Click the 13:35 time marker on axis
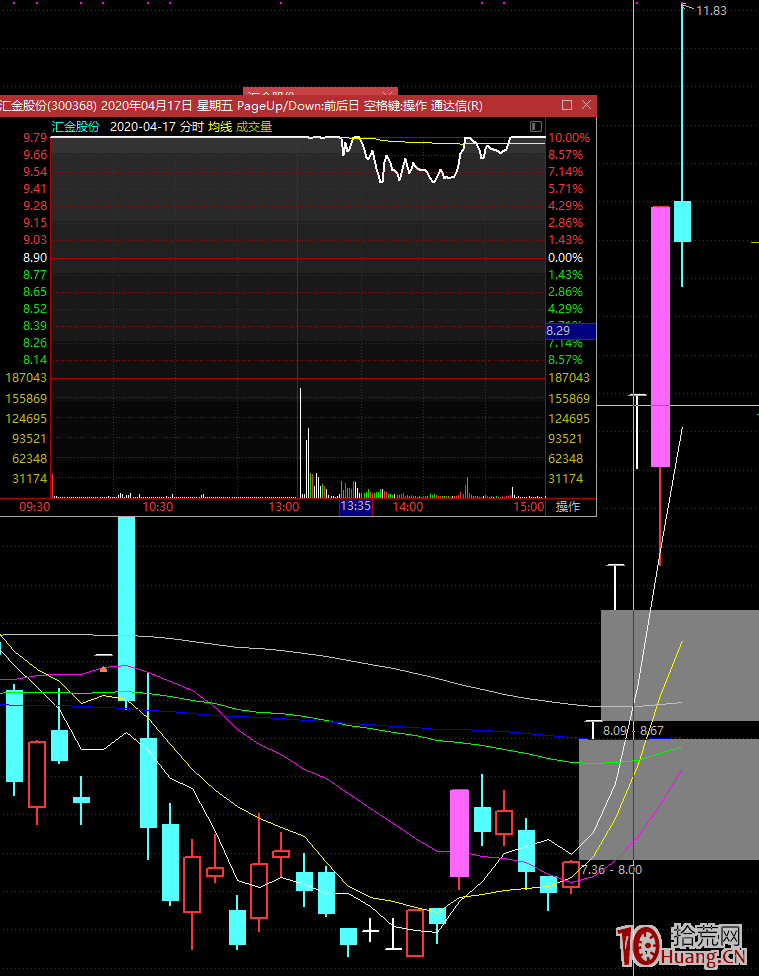This screenshot has height=976, width=759. [x=355, y=507]
